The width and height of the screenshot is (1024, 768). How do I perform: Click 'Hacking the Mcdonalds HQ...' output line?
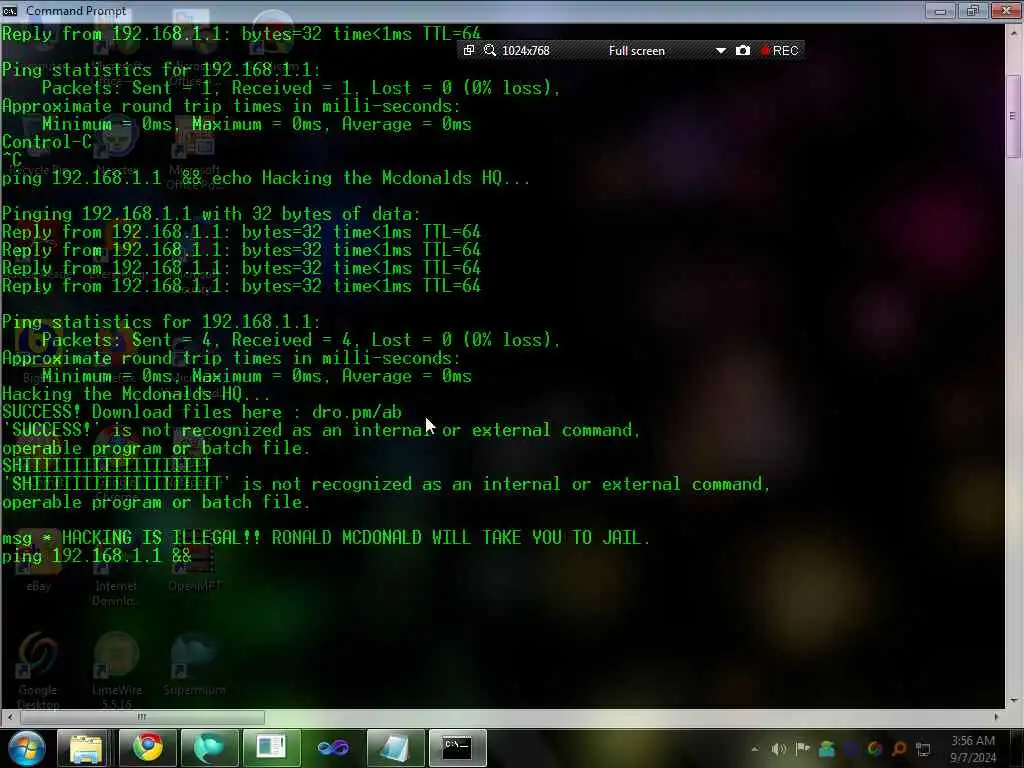[x=136, y=394]
